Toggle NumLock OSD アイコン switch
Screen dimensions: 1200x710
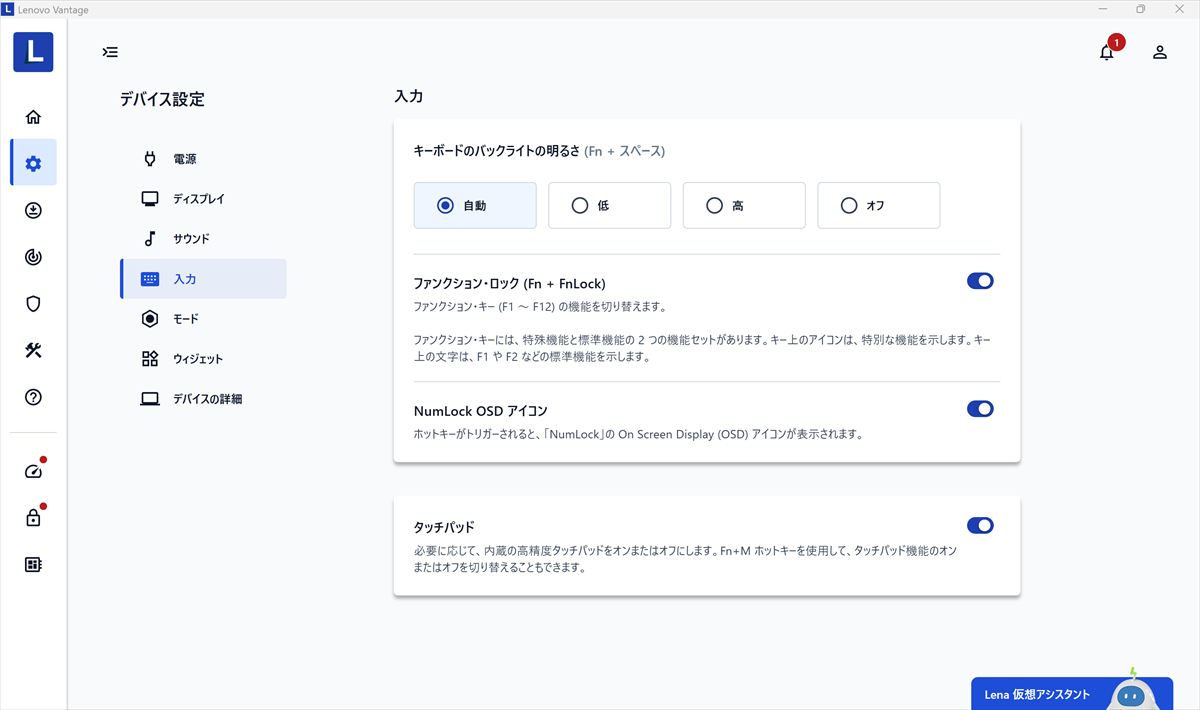[x=980, y=408]
